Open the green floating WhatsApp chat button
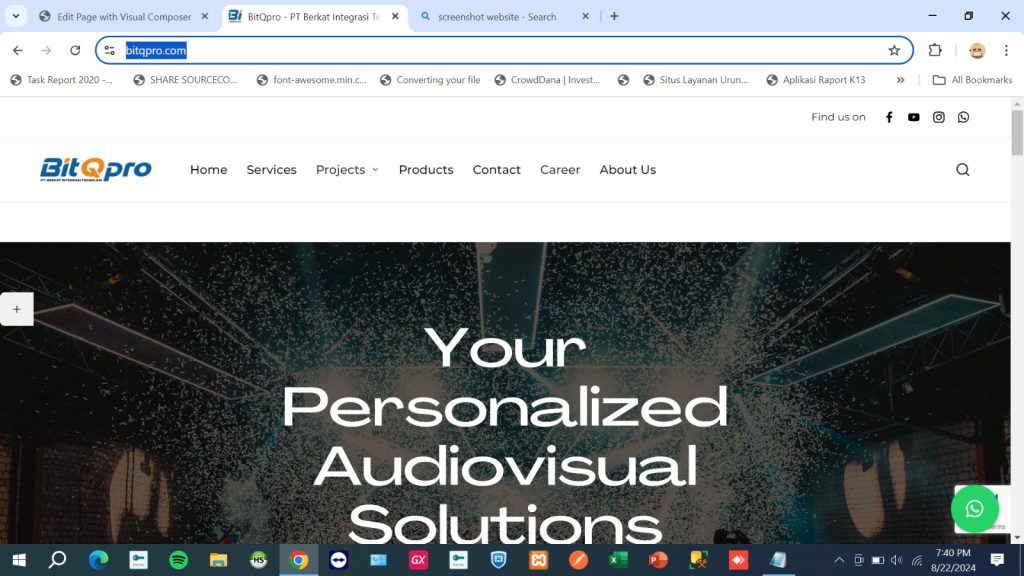Viewport: 1024px width, 576px height. [974, 509]
